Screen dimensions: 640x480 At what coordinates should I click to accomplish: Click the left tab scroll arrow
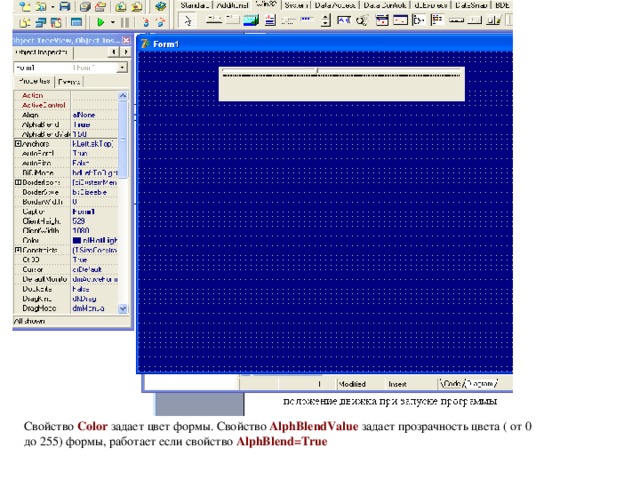tap(113, 52)
